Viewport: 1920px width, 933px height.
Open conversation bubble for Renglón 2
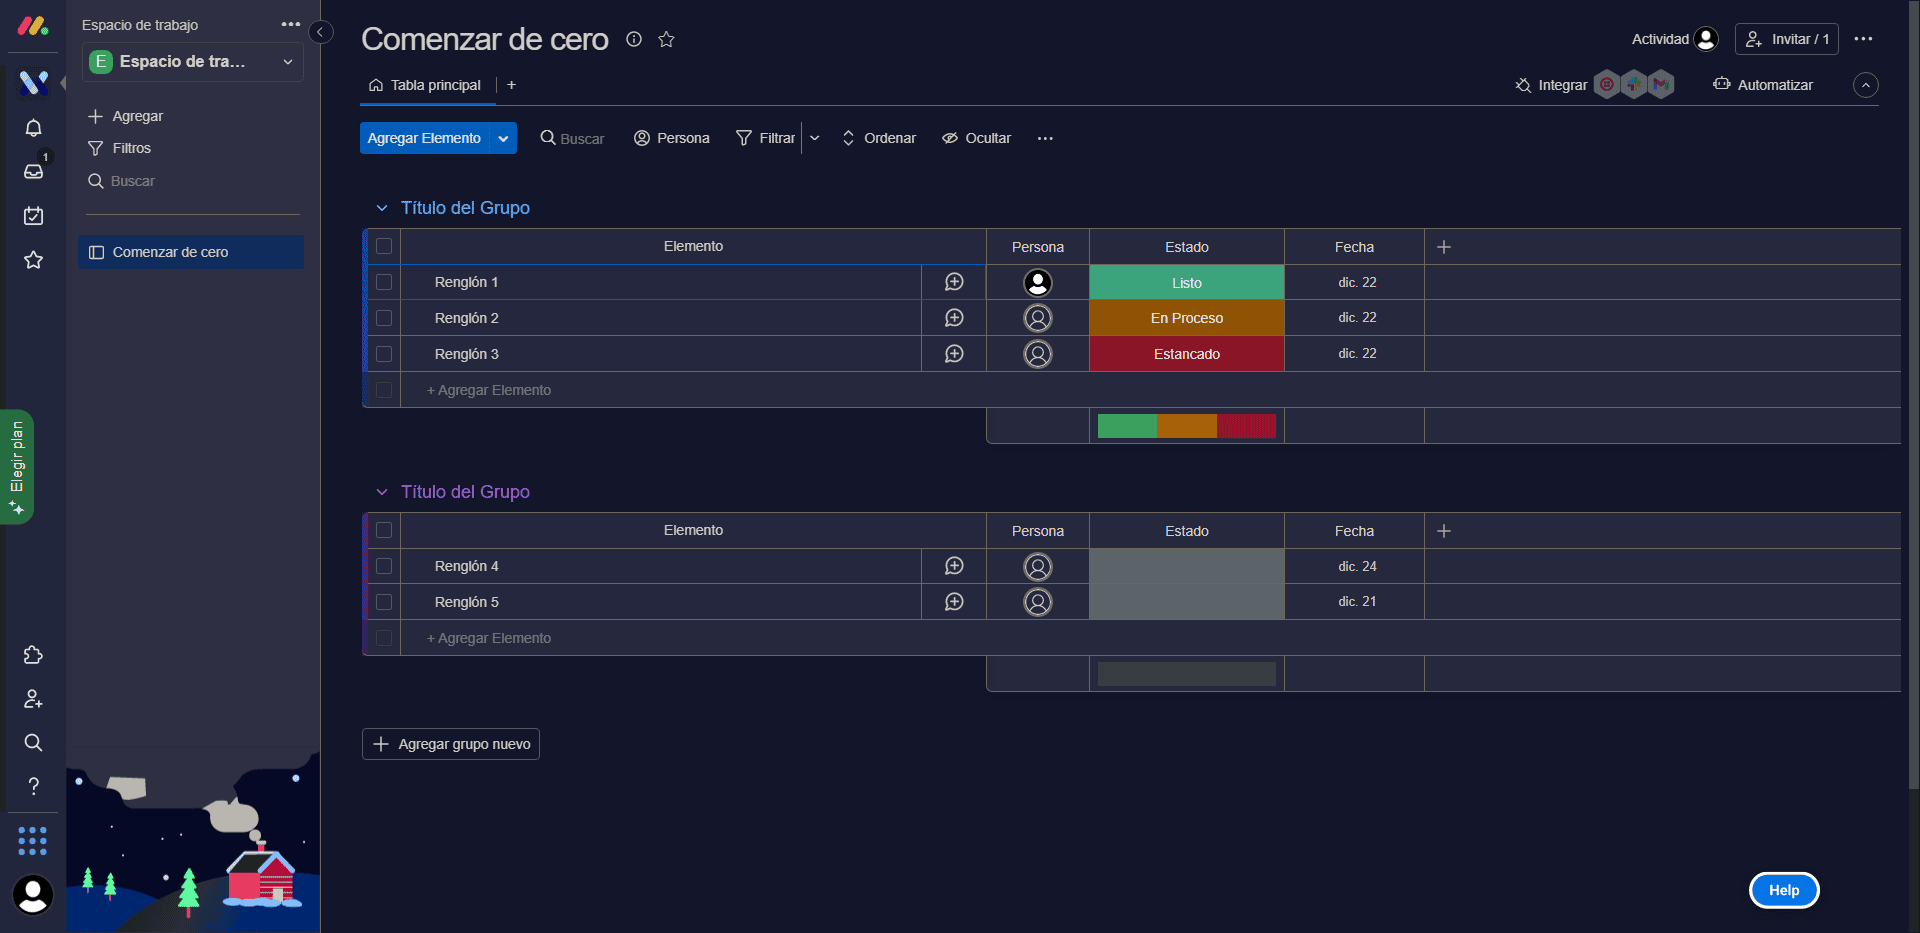954,318
